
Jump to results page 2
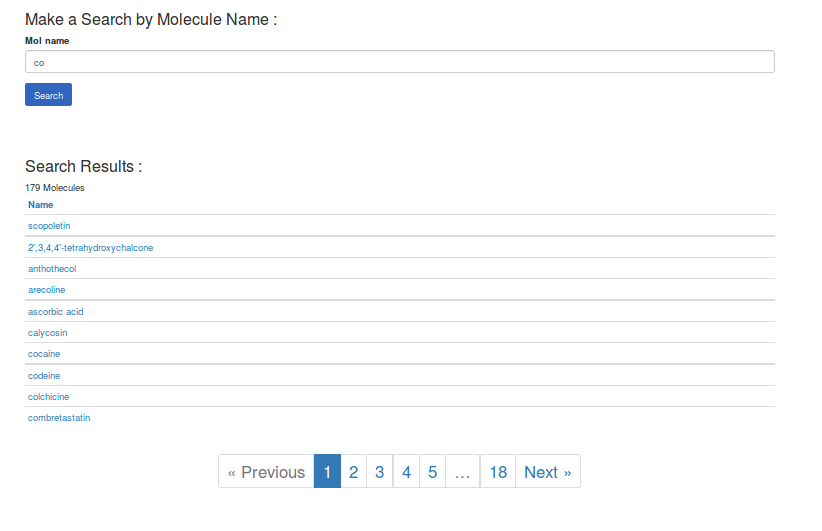click(x=353, y=472)
